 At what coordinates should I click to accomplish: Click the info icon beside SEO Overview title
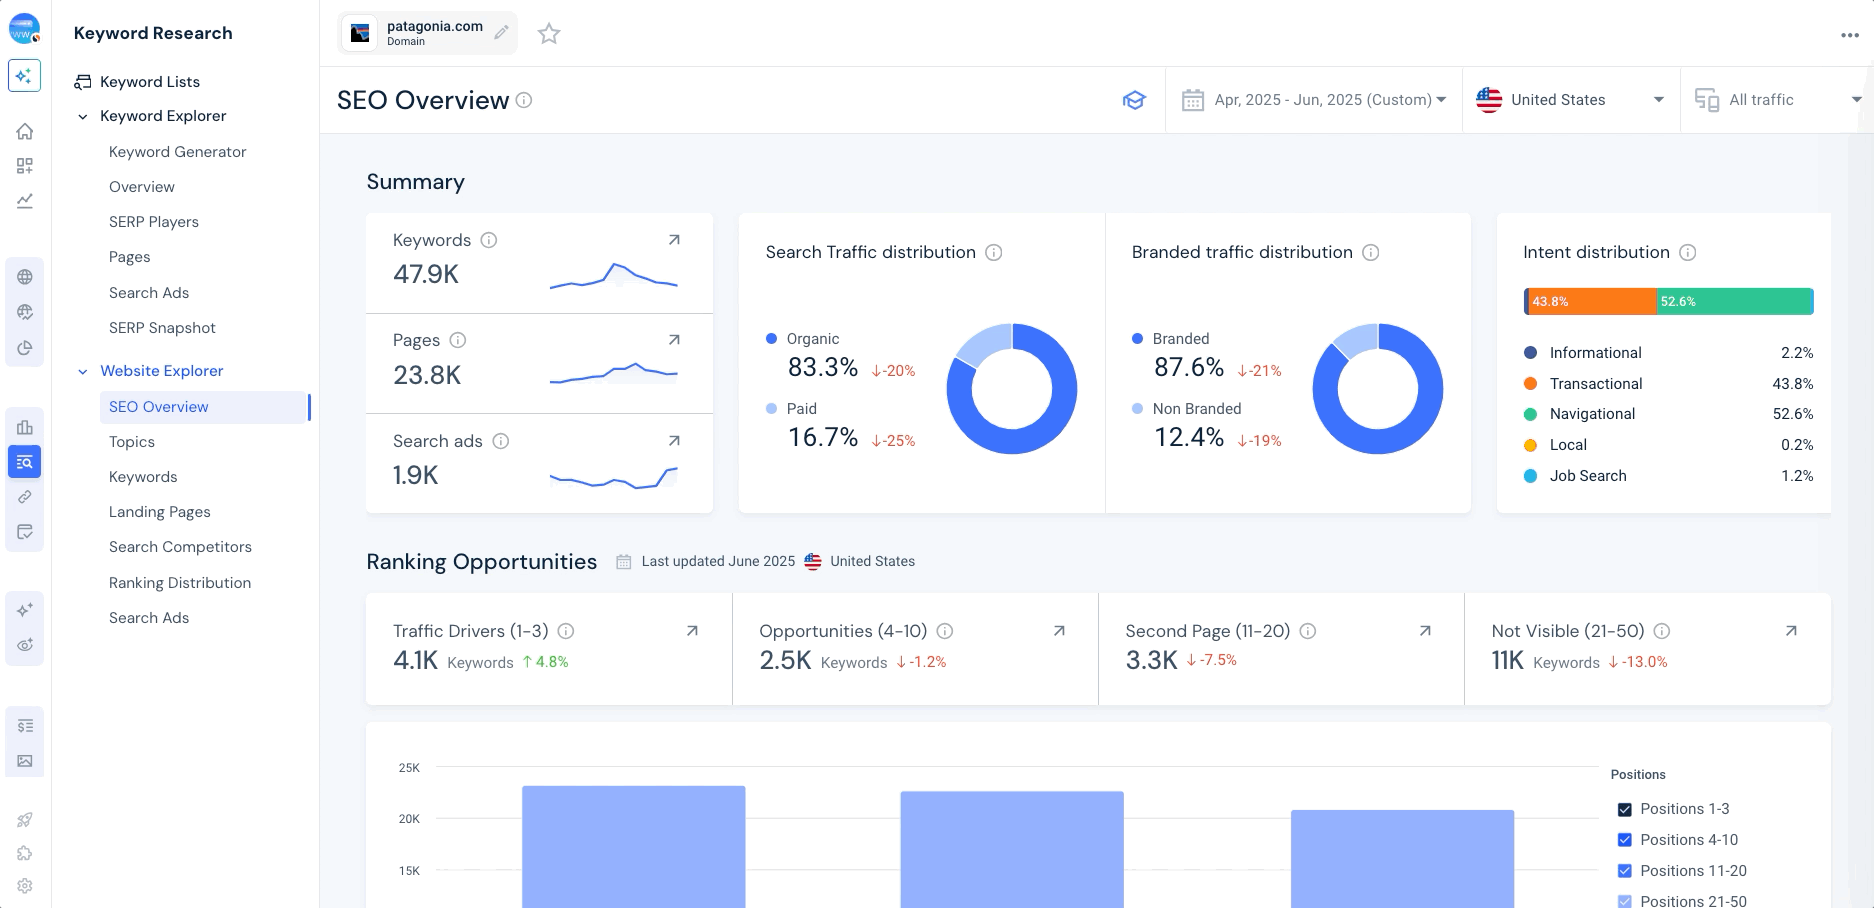(x=524, y=100)
